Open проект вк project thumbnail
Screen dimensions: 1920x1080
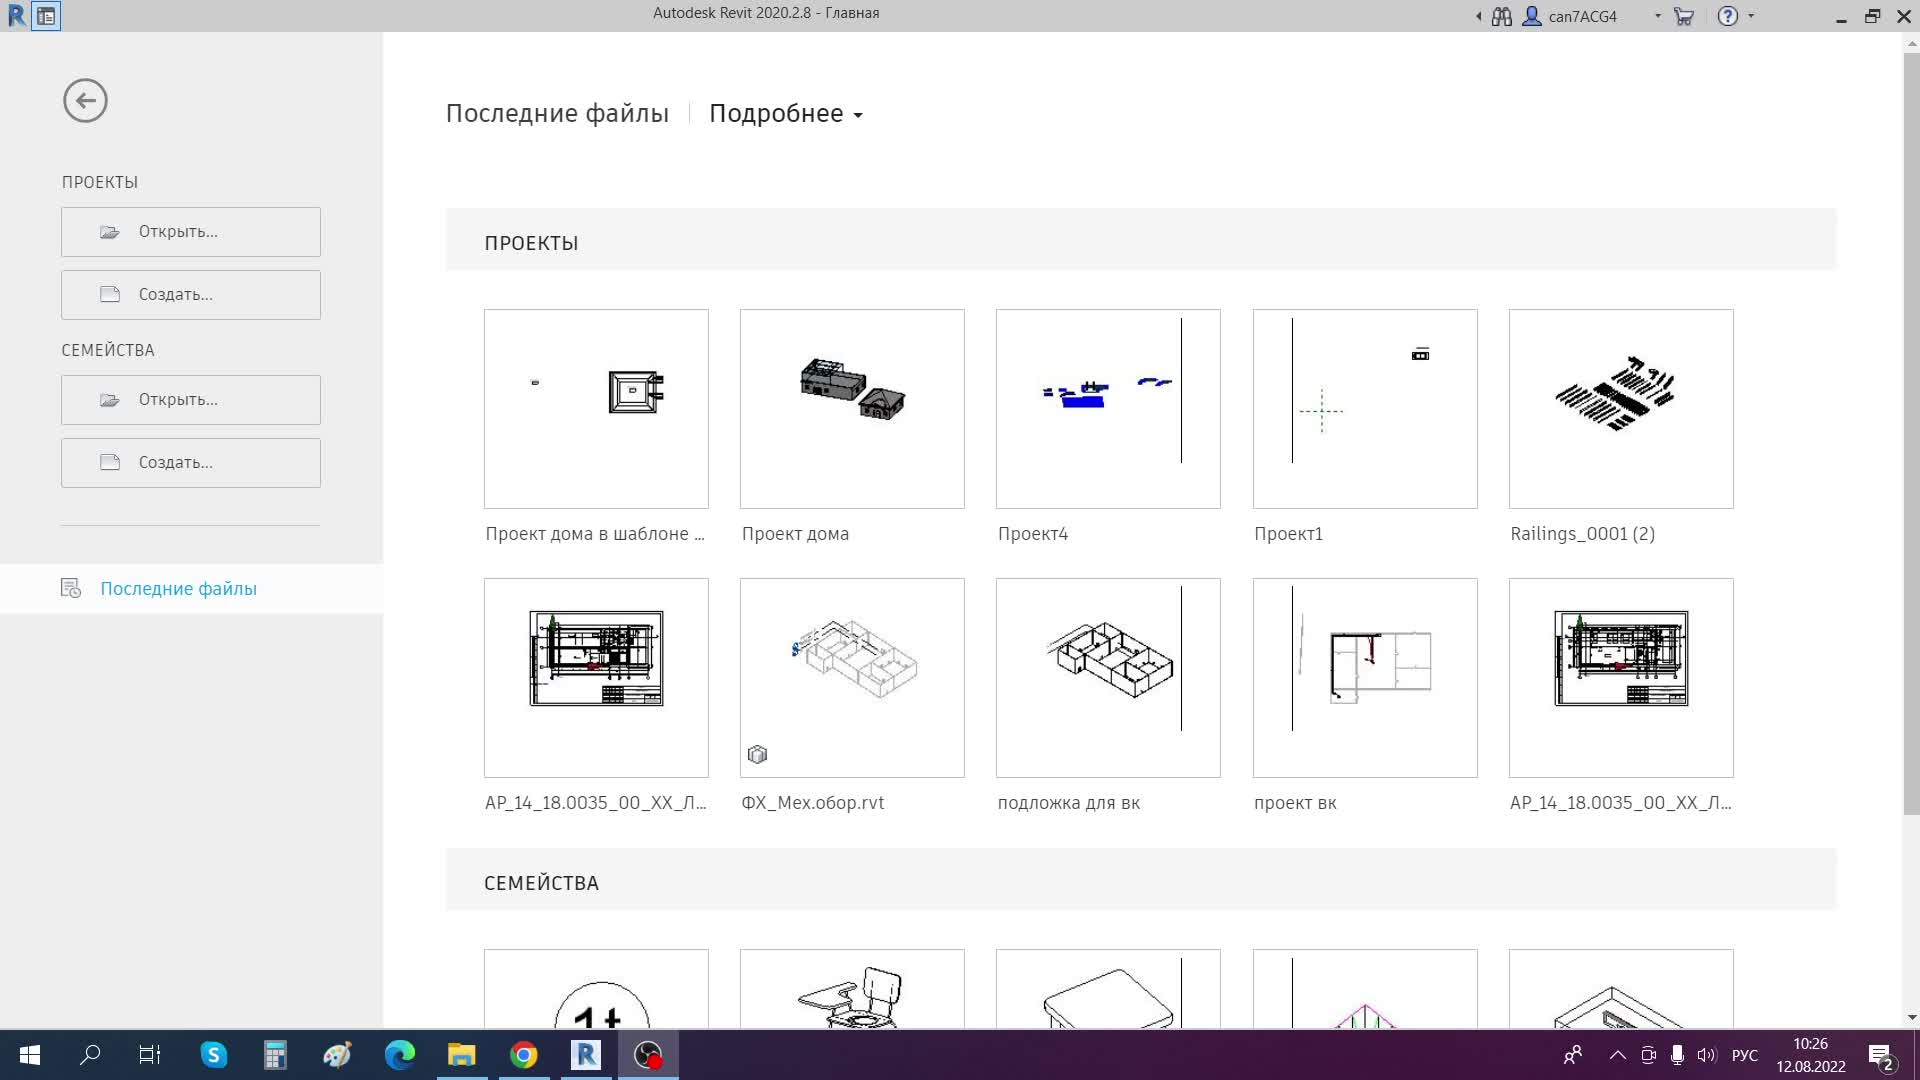coord(1365,677)
